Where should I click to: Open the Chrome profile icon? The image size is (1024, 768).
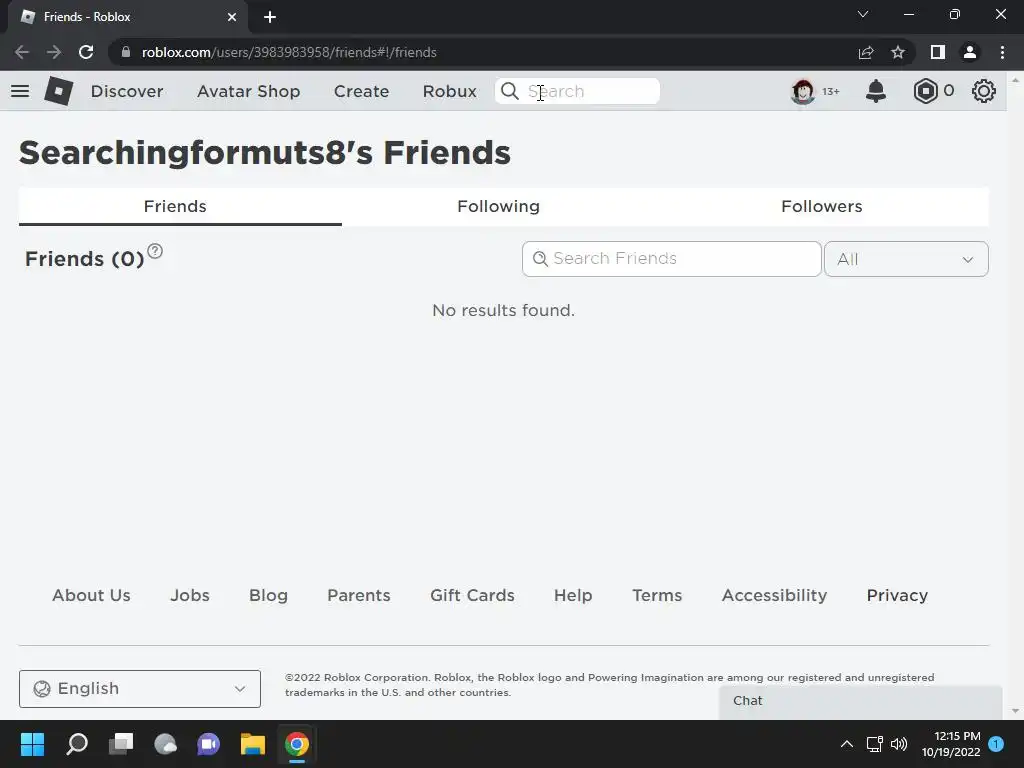point(970,52)
